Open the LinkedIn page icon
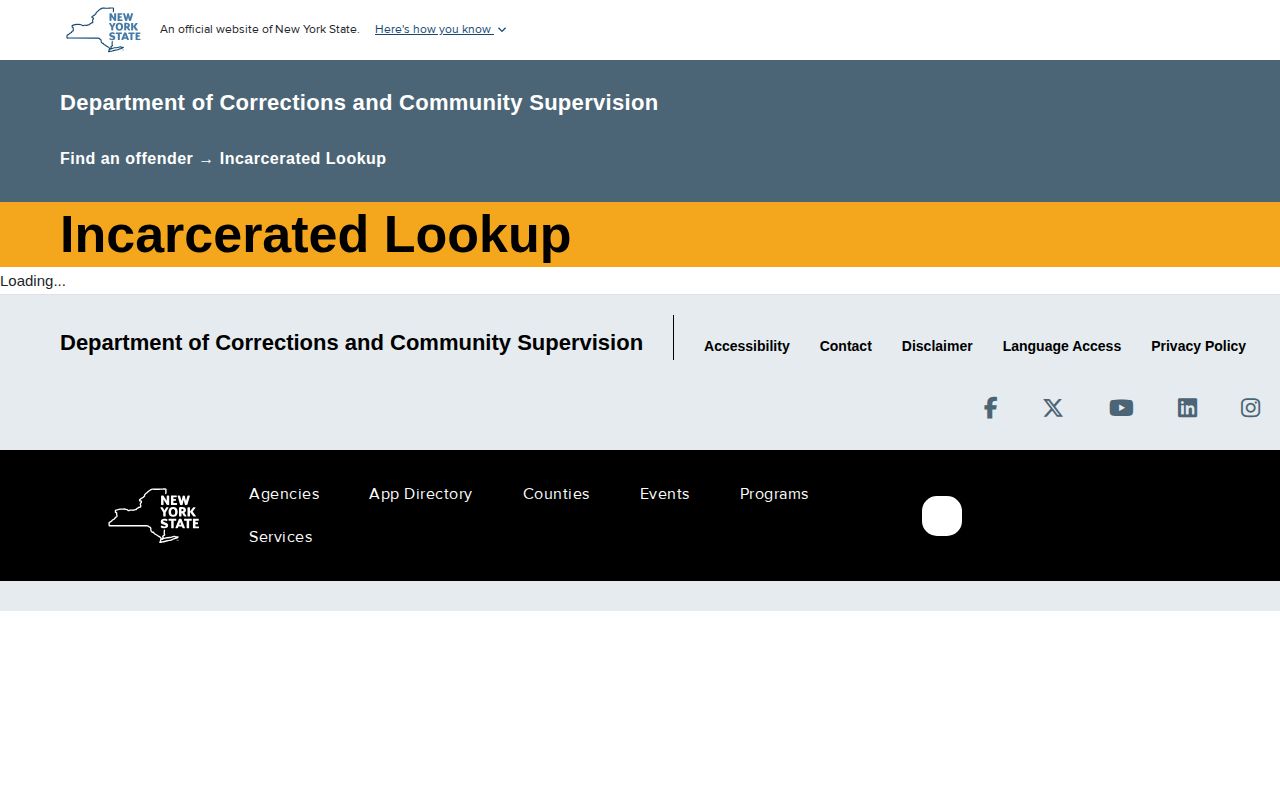Viewport: 1280px width, 800px height. 1187,408
